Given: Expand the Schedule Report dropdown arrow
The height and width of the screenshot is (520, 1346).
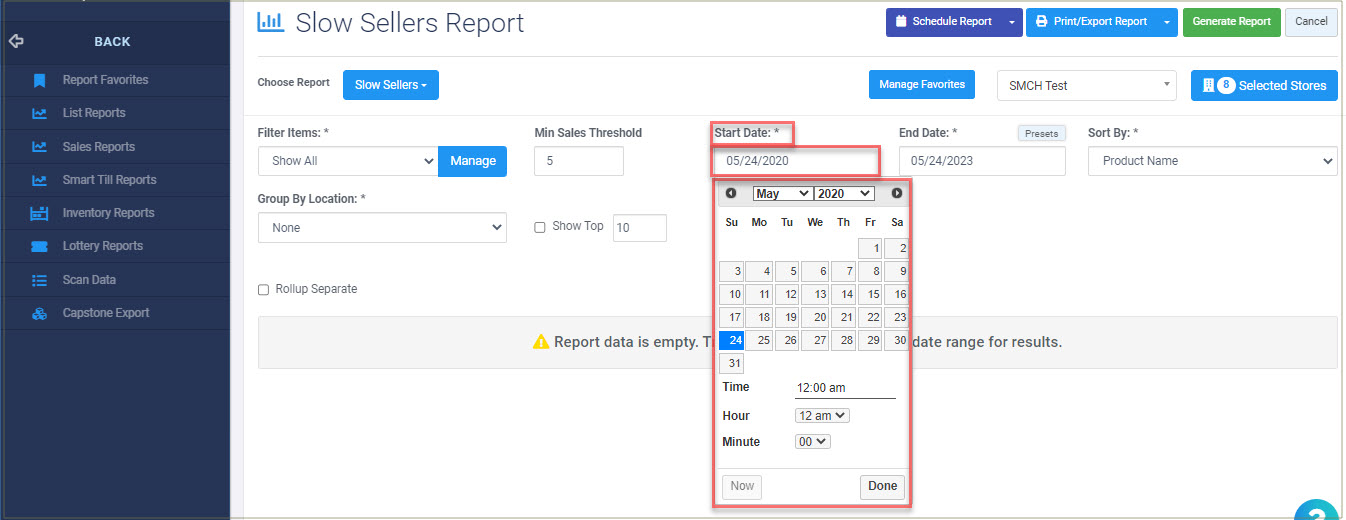Looking at the screenshot, I should coord(1012,22).
